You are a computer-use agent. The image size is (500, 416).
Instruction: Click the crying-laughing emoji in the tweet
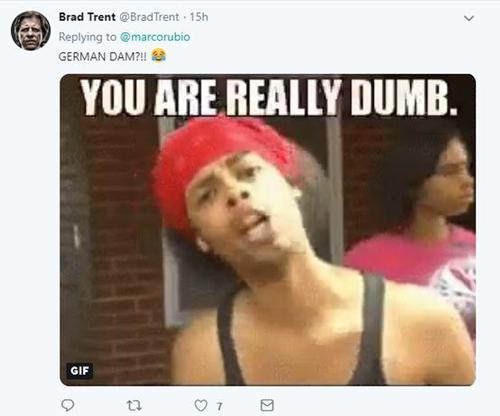(x=159, y=55)
